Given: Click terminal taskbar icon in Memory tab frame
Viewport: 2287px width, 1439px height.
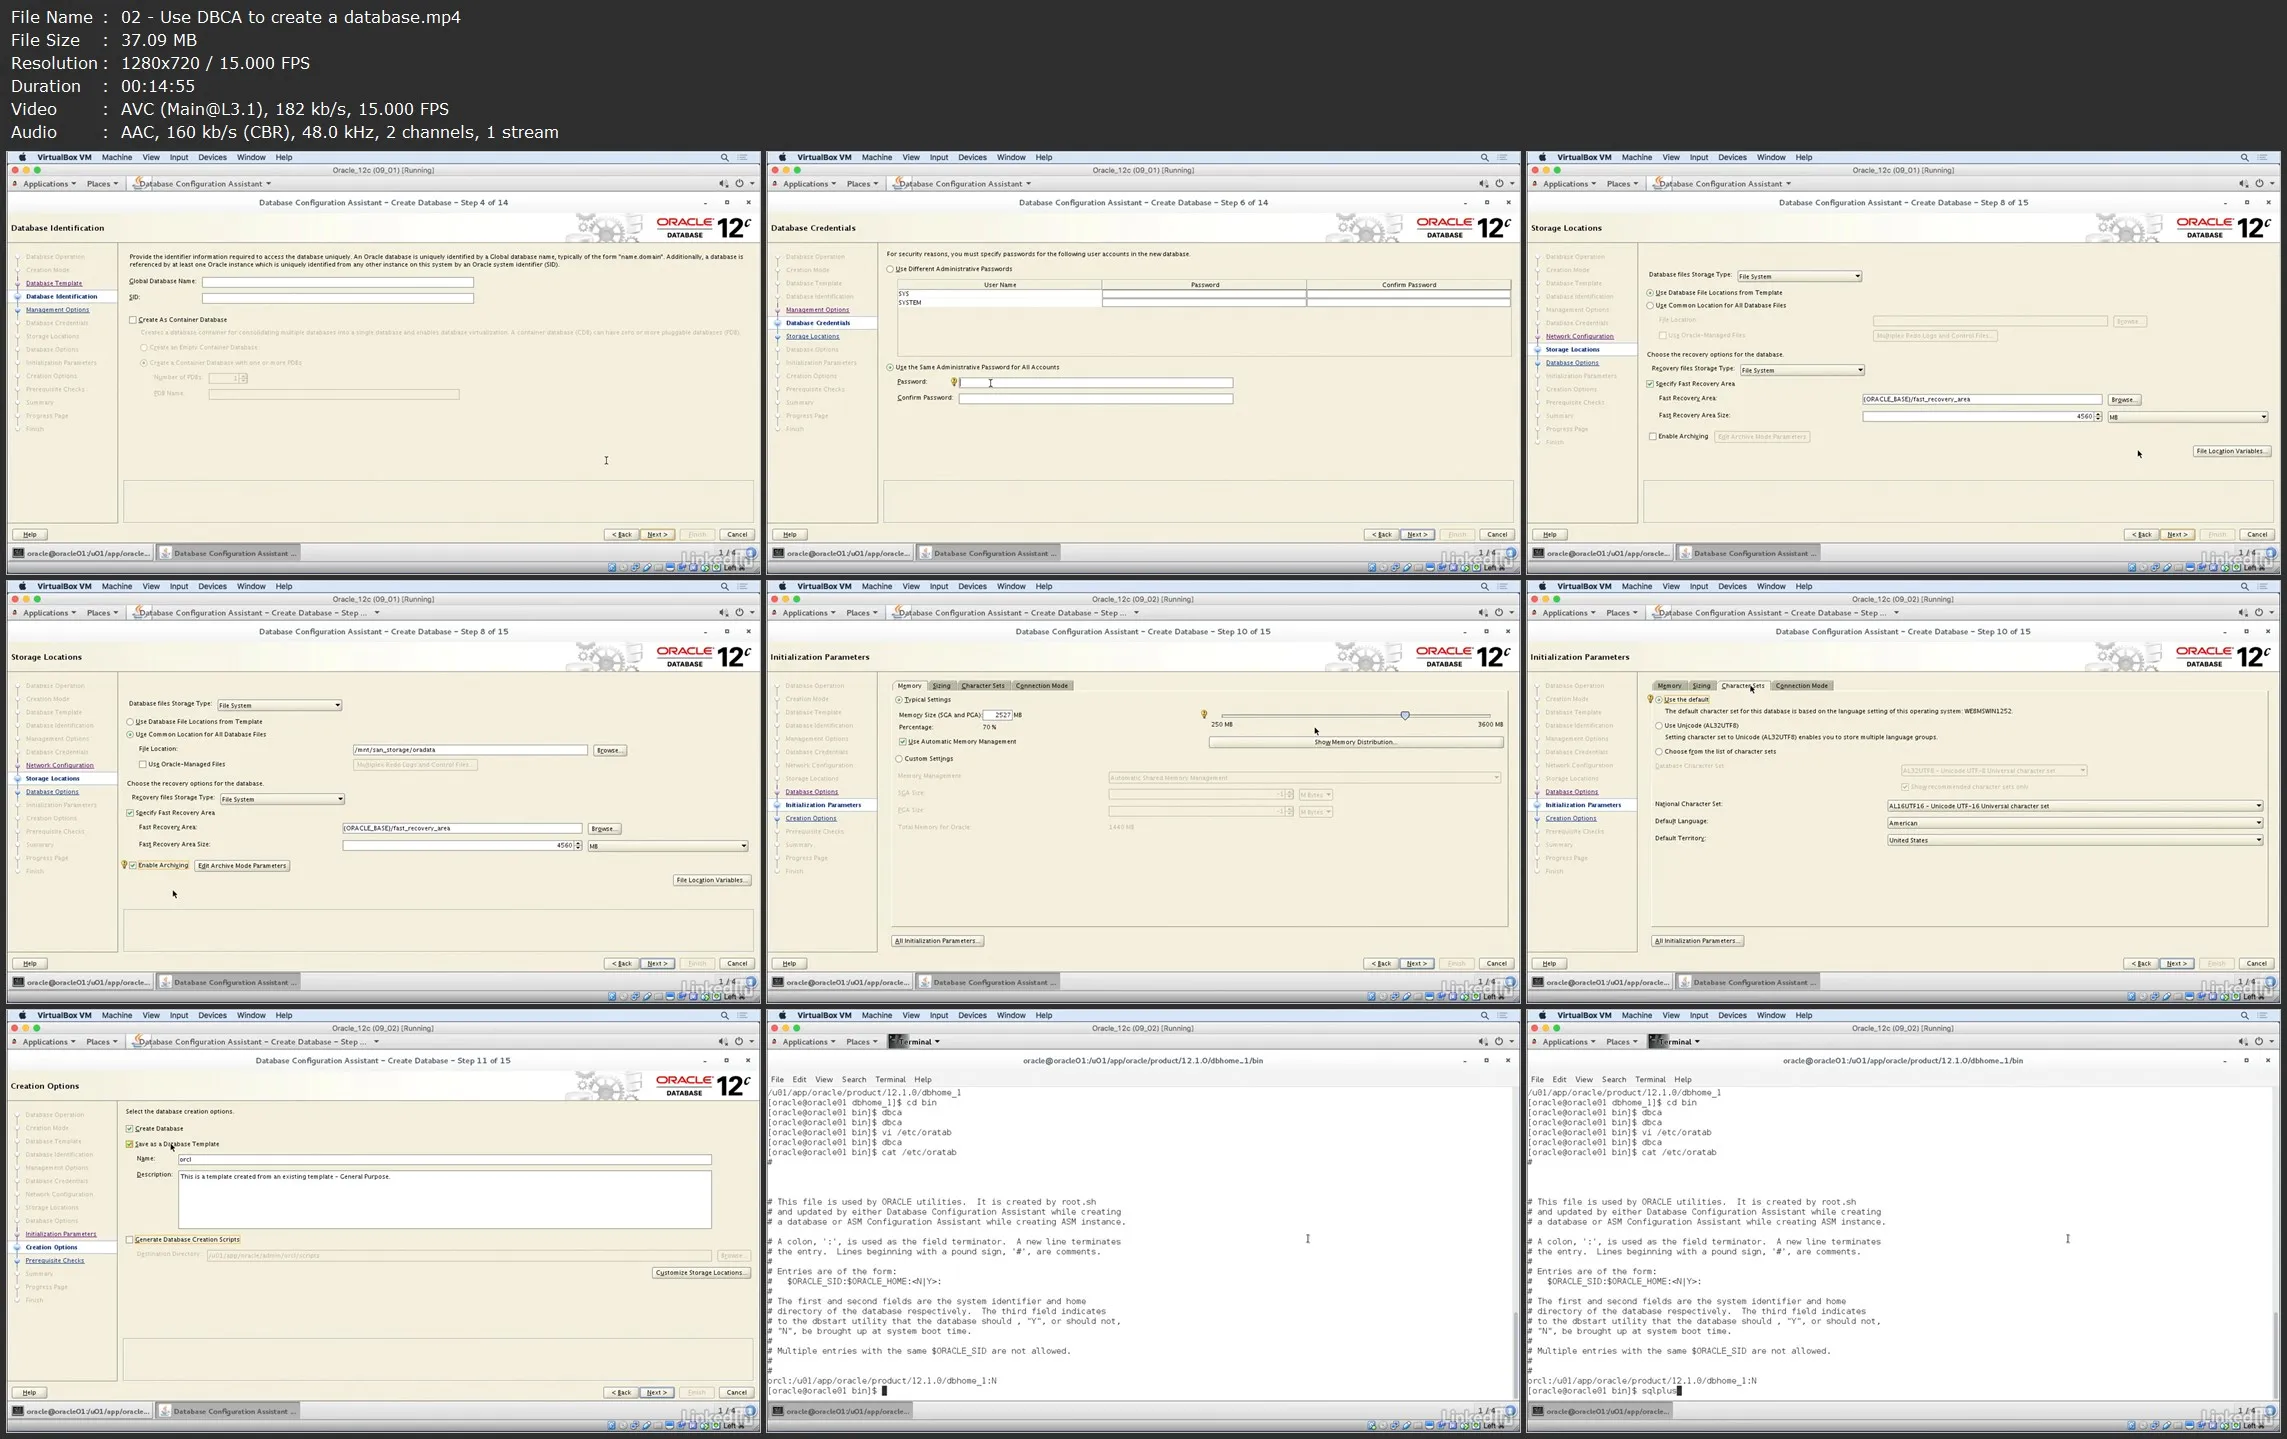Looking at the screenshot, I should tap(778, 982).
